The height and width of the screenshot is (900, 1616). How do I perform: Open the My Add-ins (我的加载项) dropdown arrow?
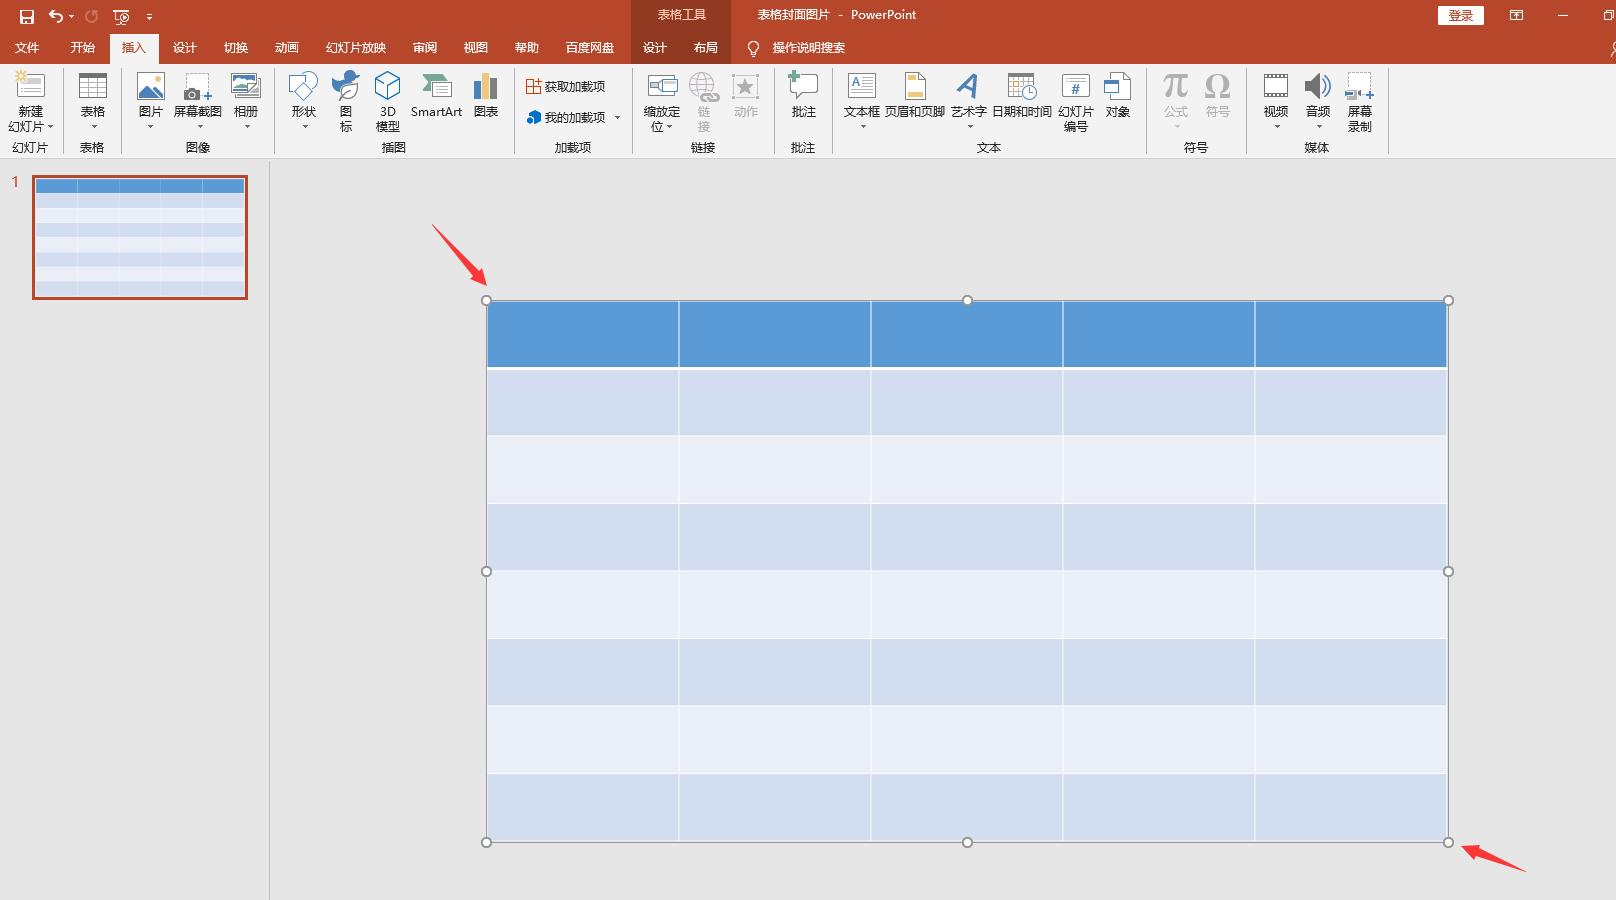pos(618,118)
